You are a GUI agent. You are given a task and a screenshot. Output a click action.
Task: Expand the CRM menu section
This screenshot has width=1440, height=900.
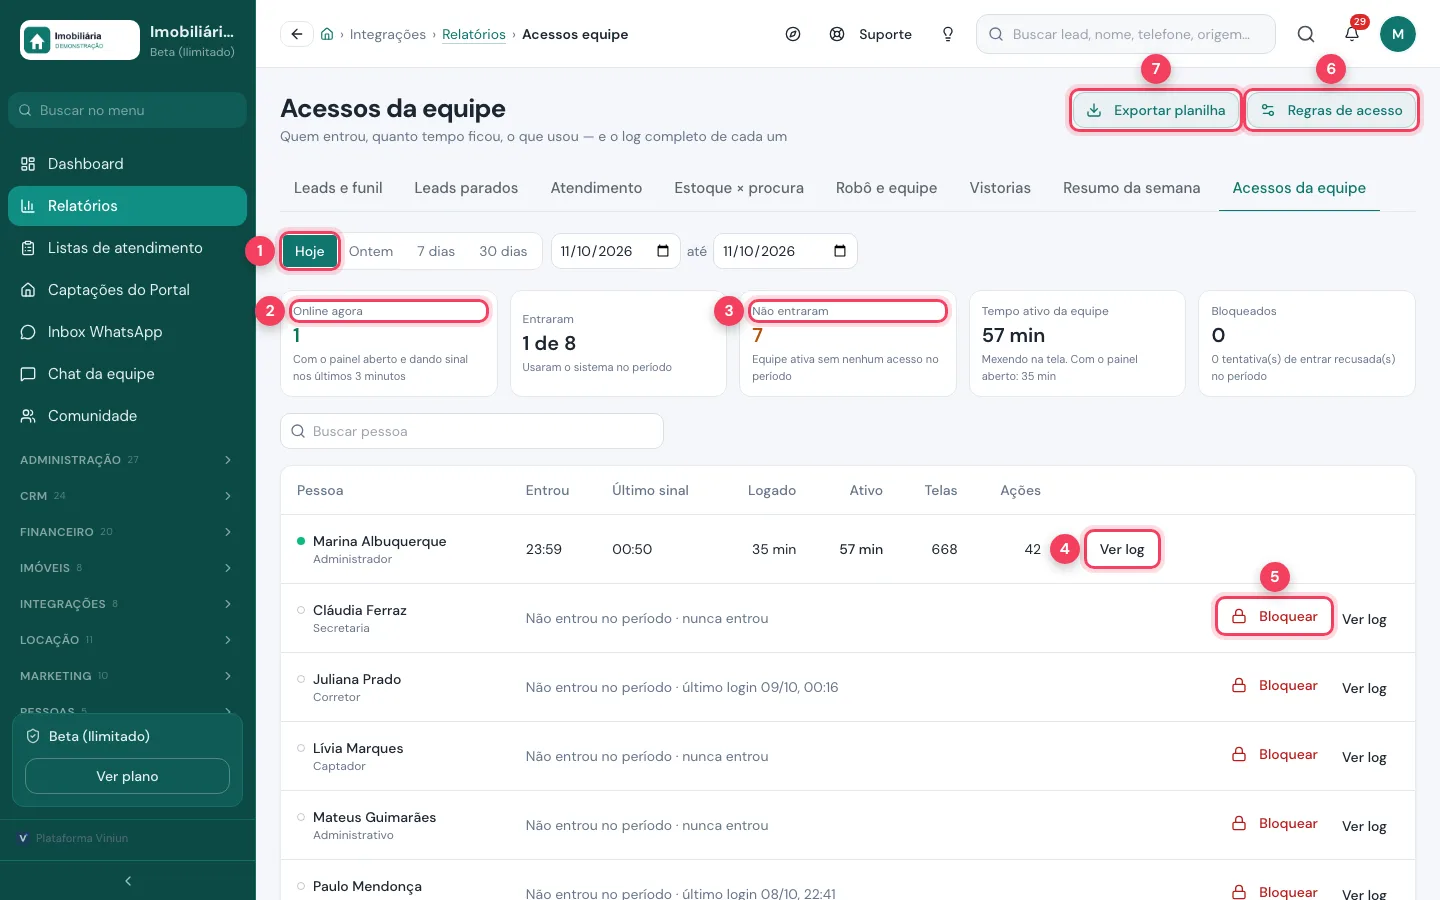(x=127, y=496)
